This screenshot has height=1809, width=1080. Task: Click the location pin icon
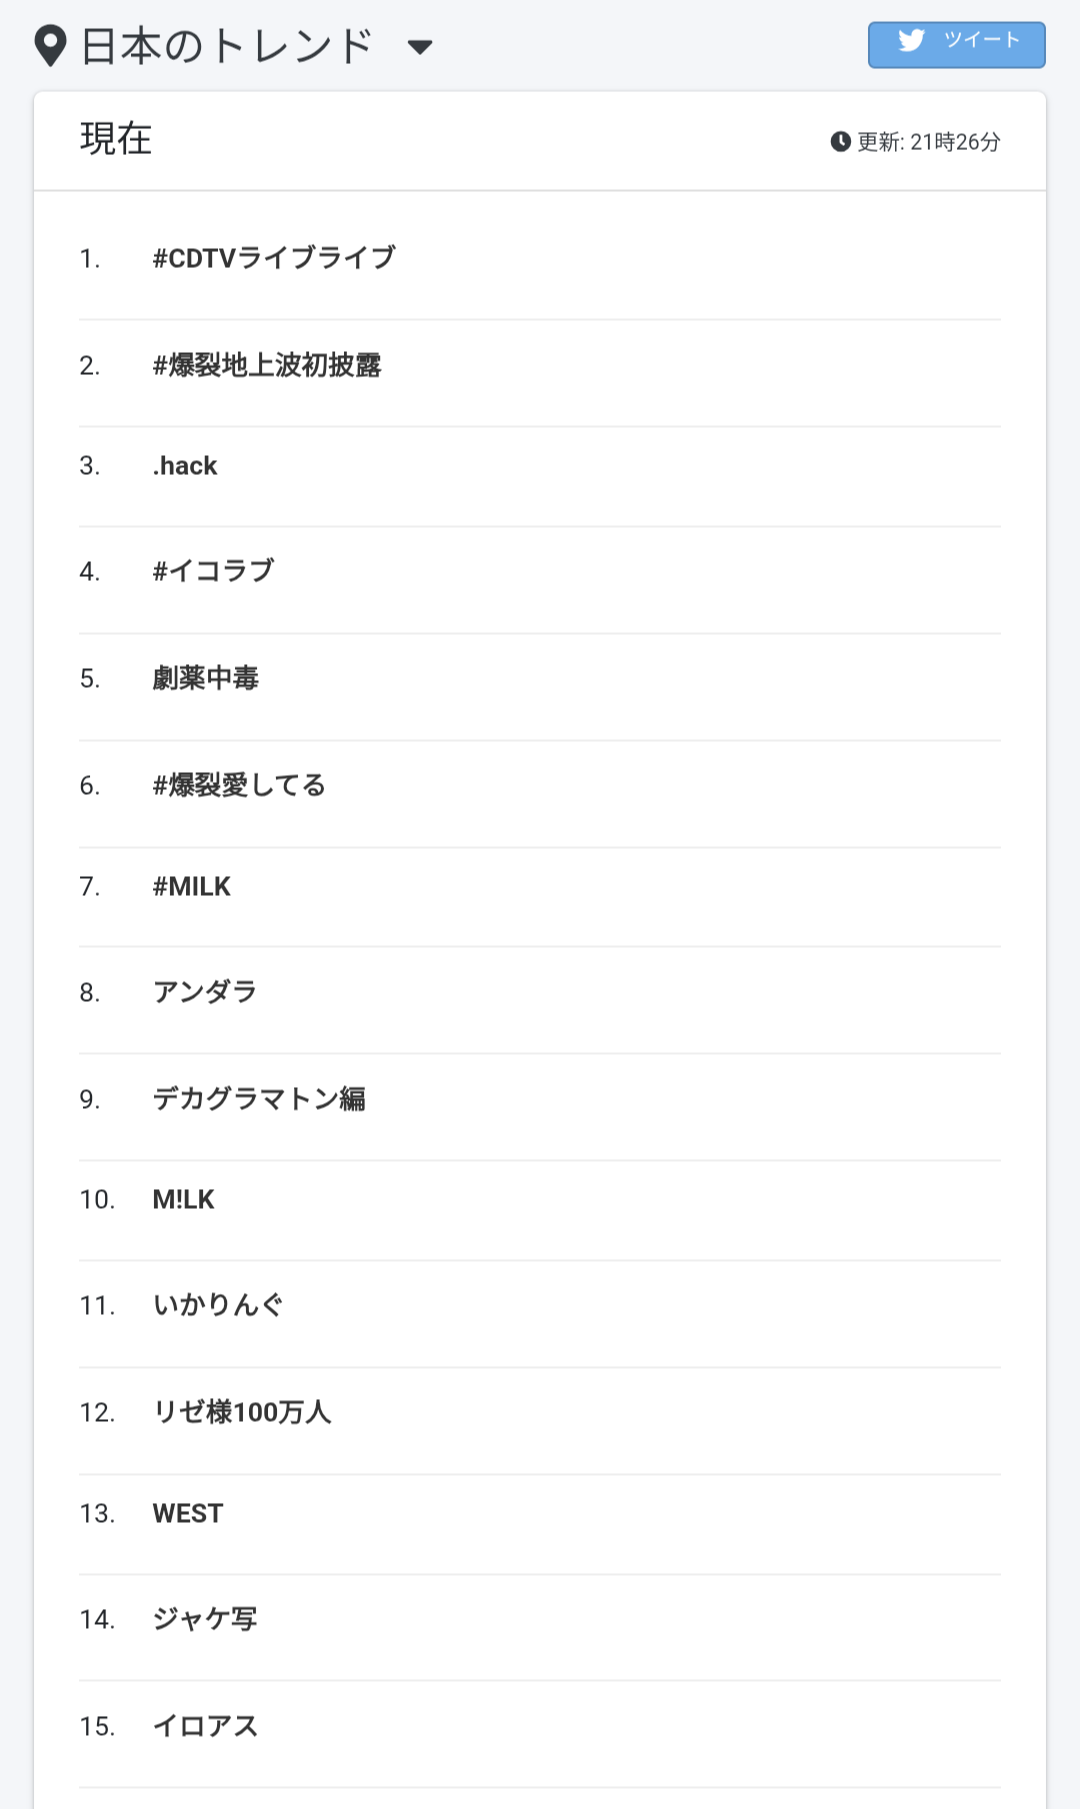pyautogui.click(x=50, y=46)
